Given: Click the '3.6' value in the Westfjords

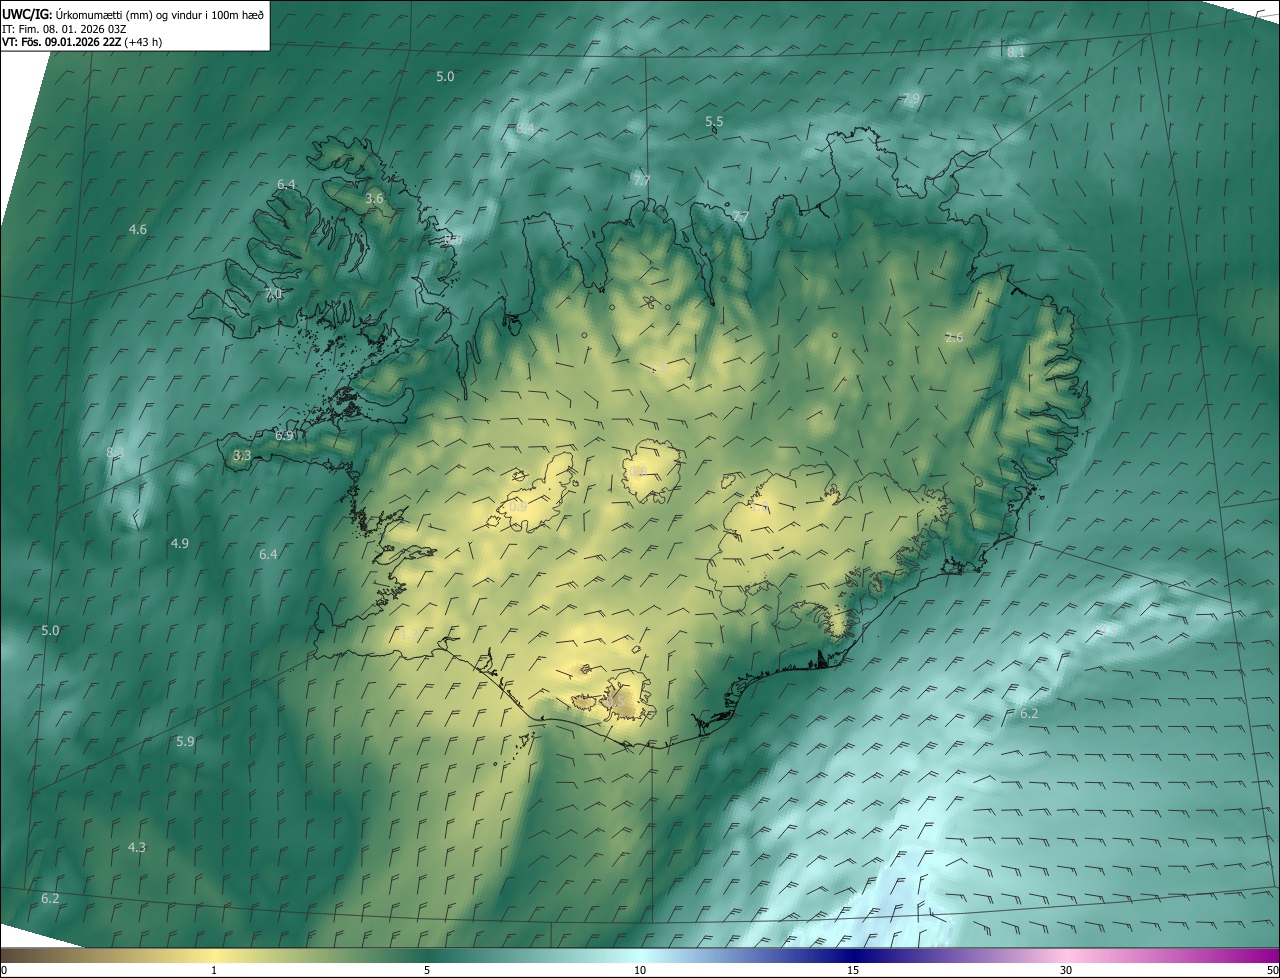Looking at the screenshot, I should point(374,199).
